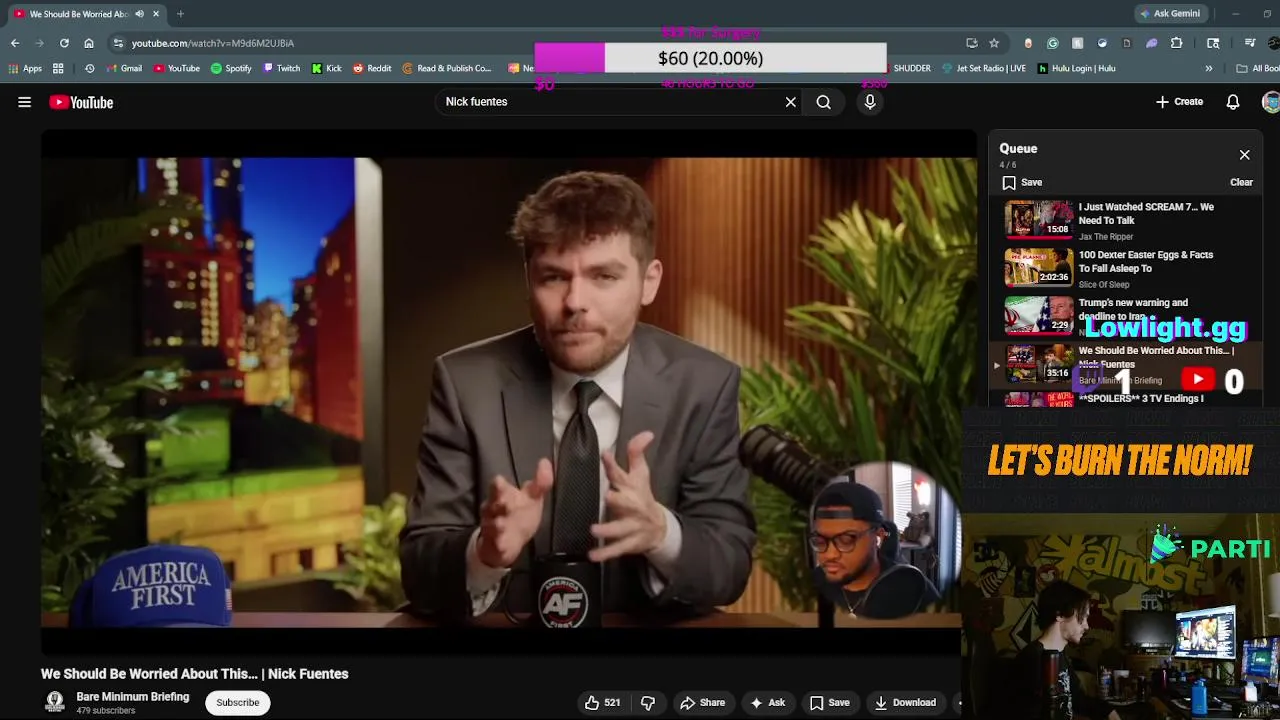Play 100 Dexter Easter Eggs queue video
Screen dimensions: 1280x720
coord(1038,267)
